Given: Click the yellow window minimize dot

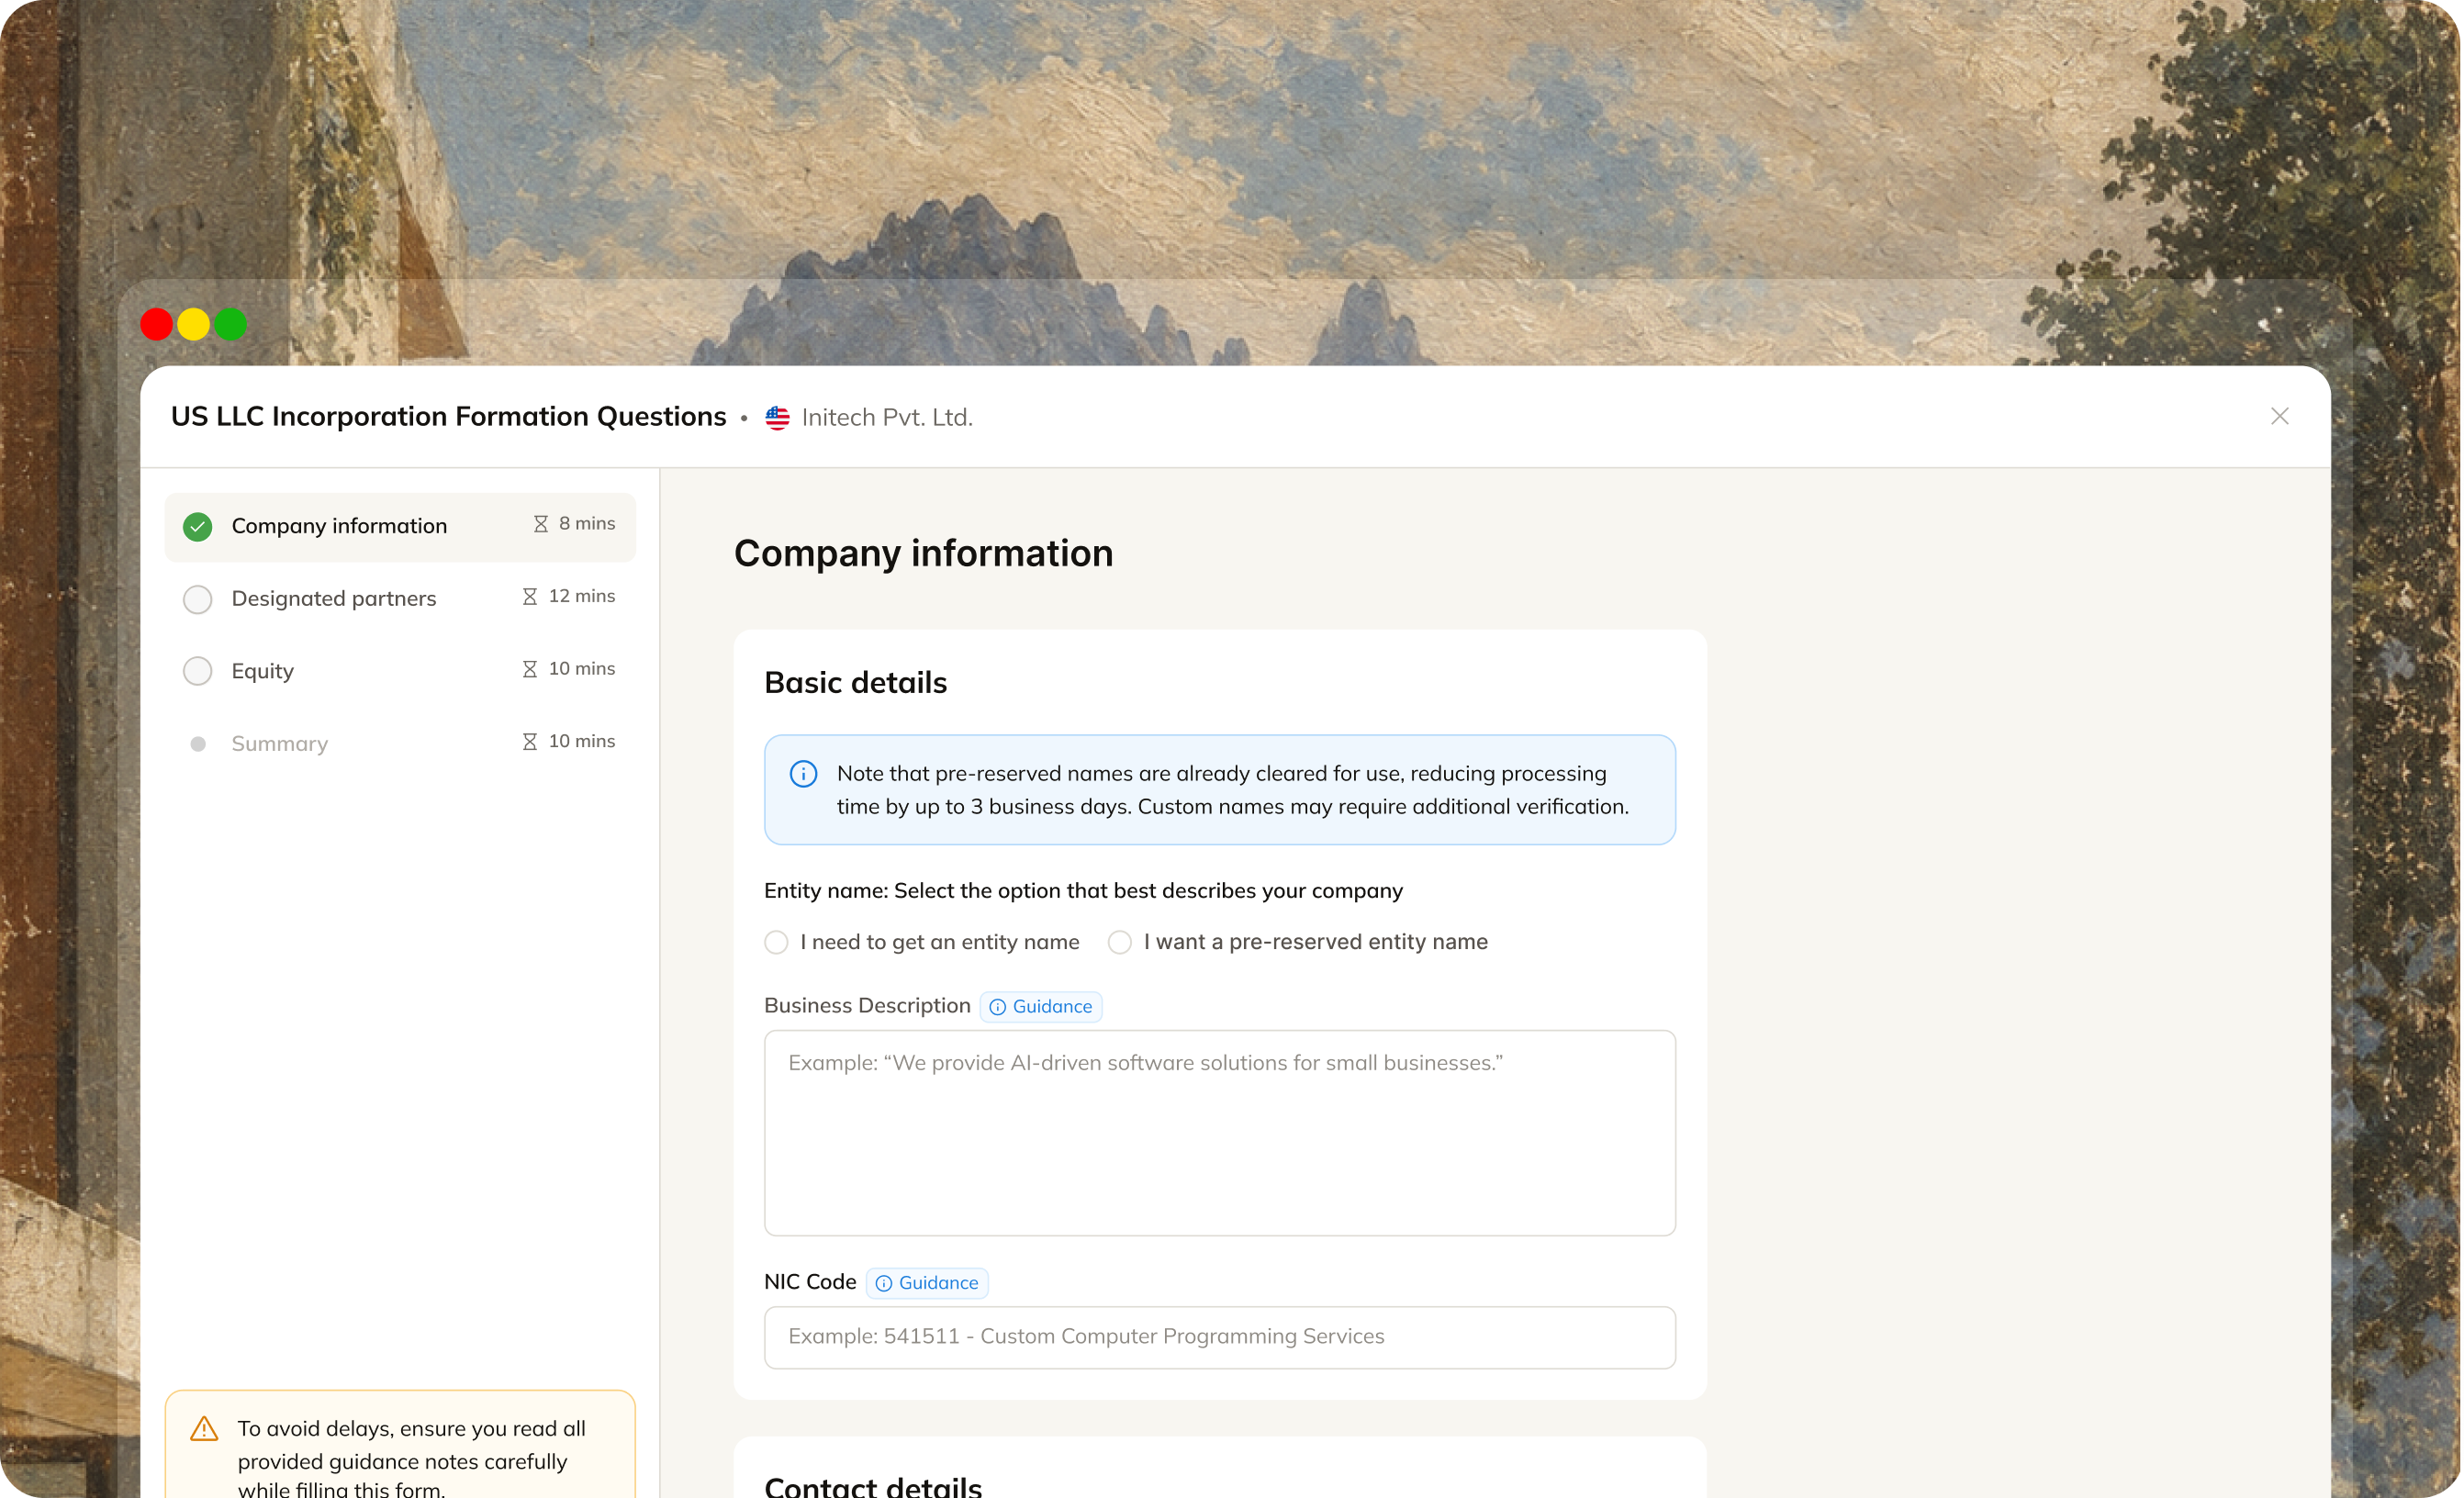Looking at the screenshot, I should click(x=193, y=324).
